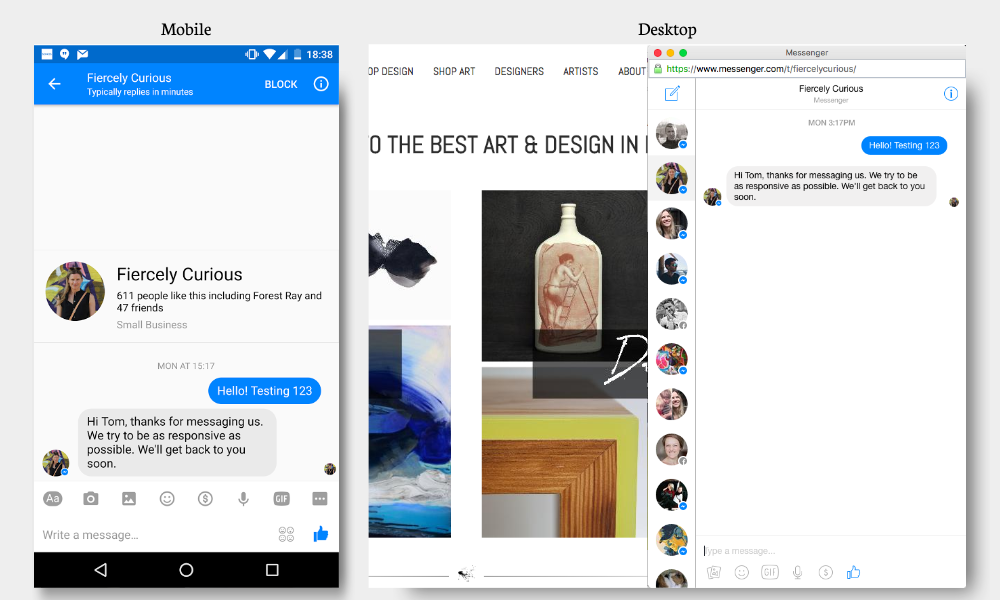Tap the dollar payment icon on mobile

[x=205, y=499]
